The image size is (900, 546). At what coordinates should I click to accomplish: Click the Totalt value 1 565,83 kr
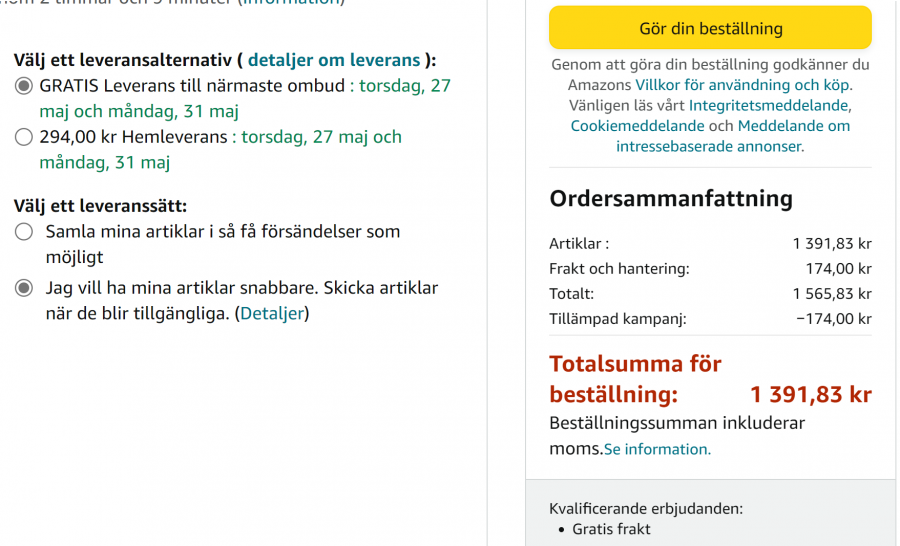pos(831,294)
